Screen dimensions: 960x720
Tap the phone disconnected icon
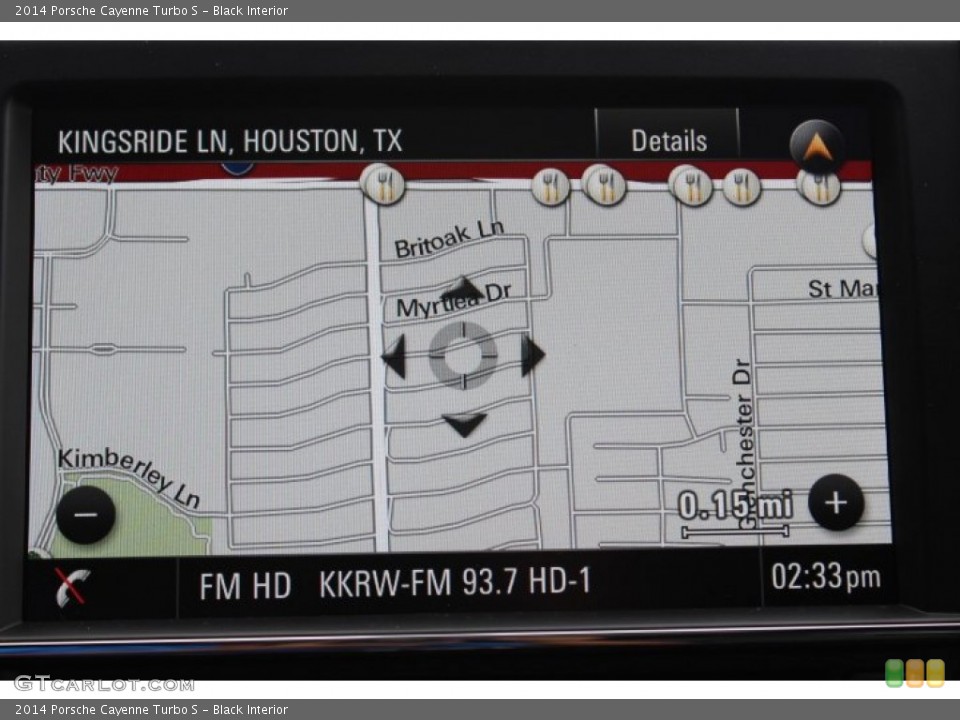(72, 587)
